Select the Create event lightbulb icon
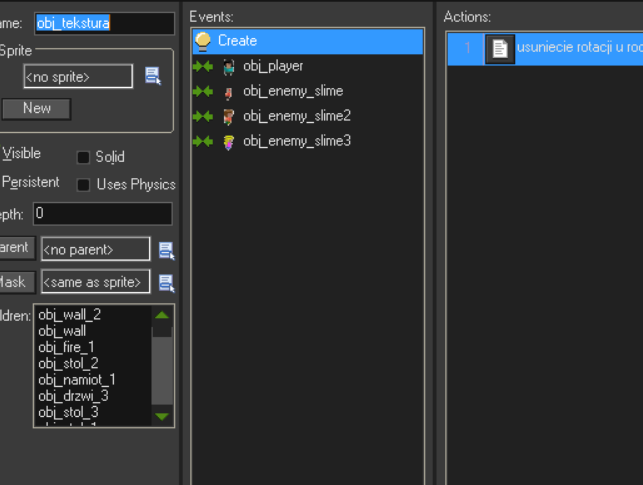 click(203, 41)
